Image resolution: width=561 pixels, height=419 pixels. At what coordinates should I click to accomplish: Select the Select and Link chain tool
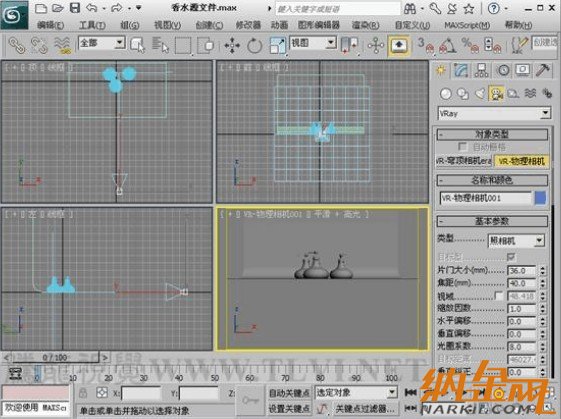[x=16, y=45]
